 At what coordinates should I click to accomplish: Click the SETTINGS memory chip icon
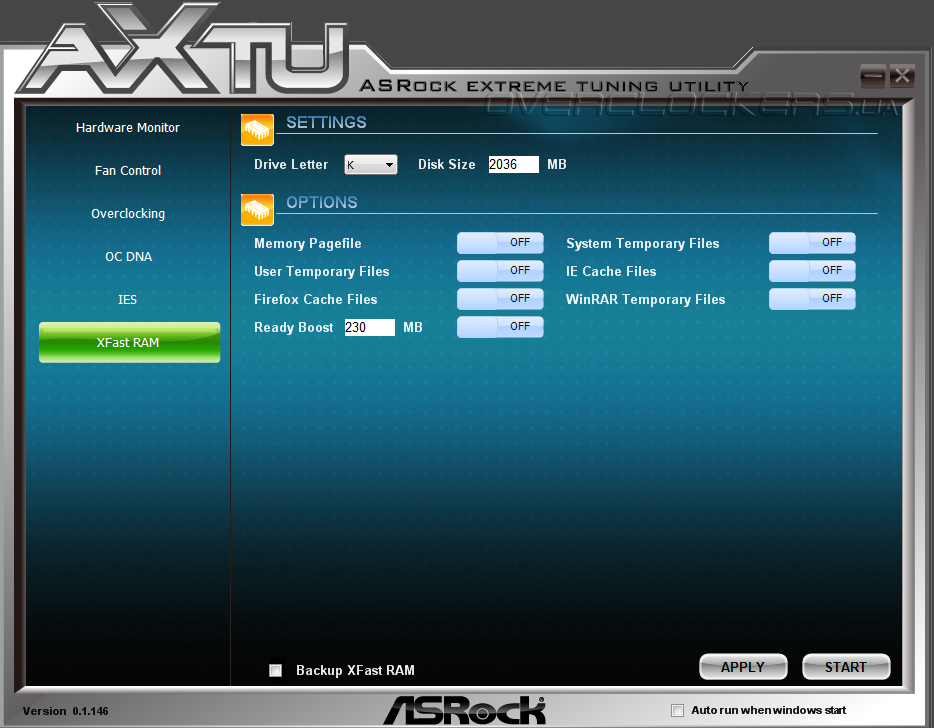257,130
